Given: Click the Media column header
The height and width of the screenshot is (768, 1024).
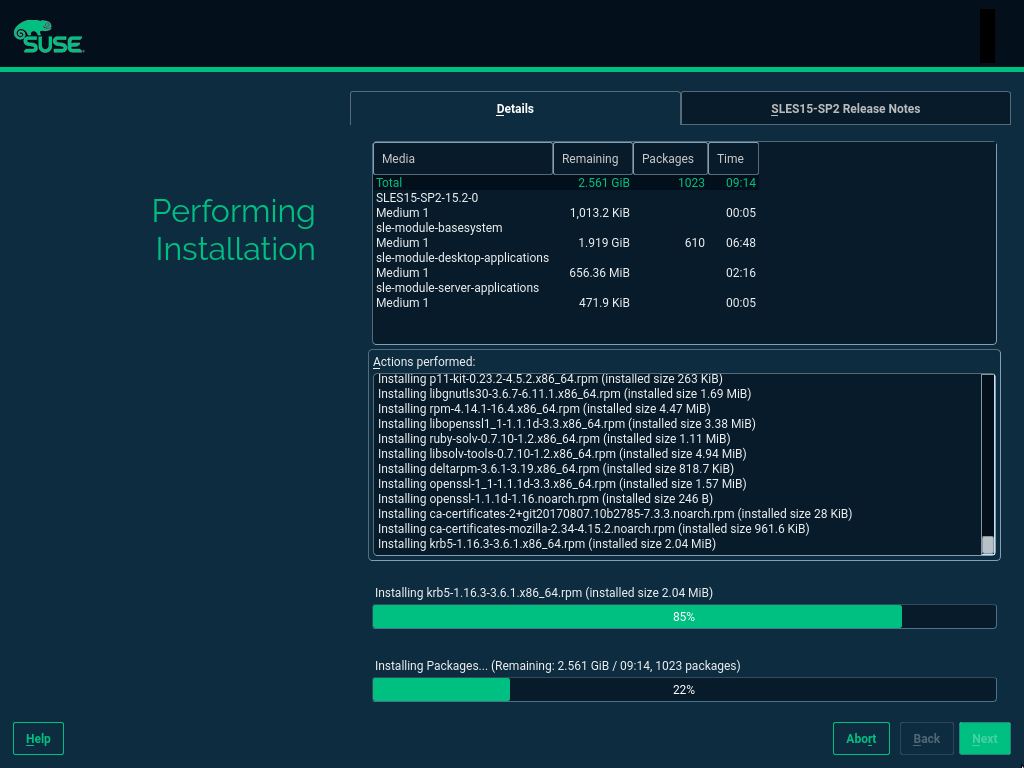Looking at the screenshot, I should coord(462,159).
